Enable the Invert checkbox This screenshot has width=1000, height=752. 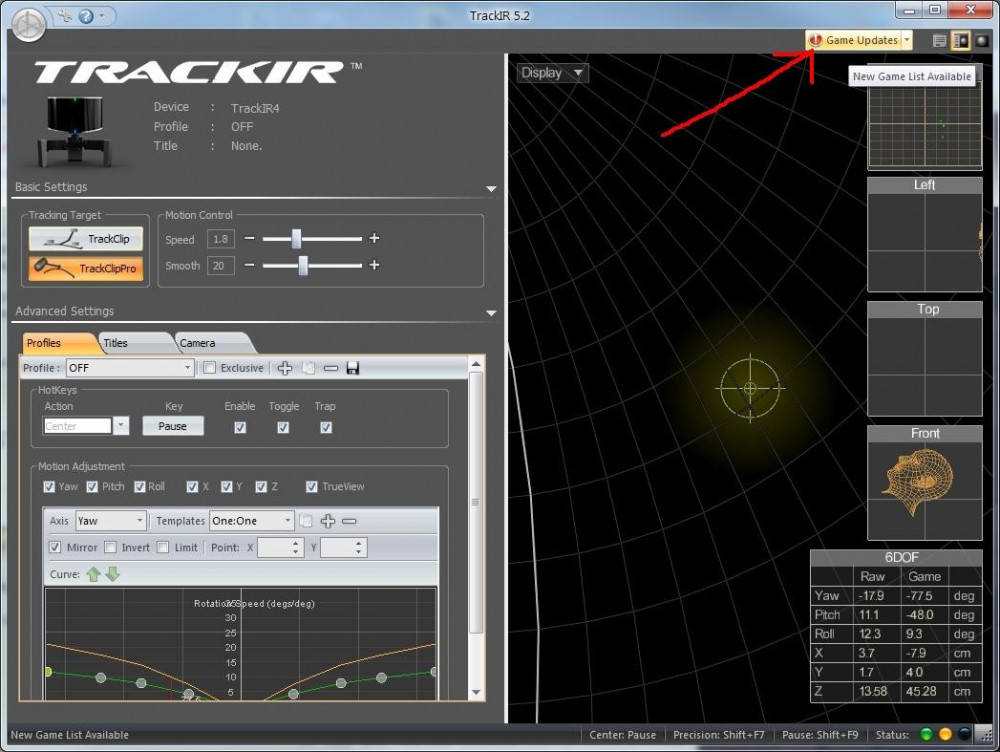(111, 548)
